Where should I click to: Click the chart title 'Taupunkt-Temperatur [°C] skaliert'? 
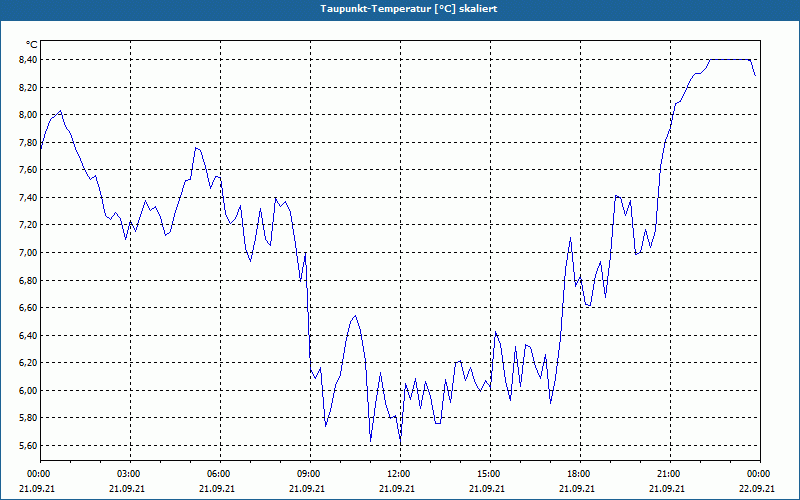pyautogui.click(x=409, y=9)
